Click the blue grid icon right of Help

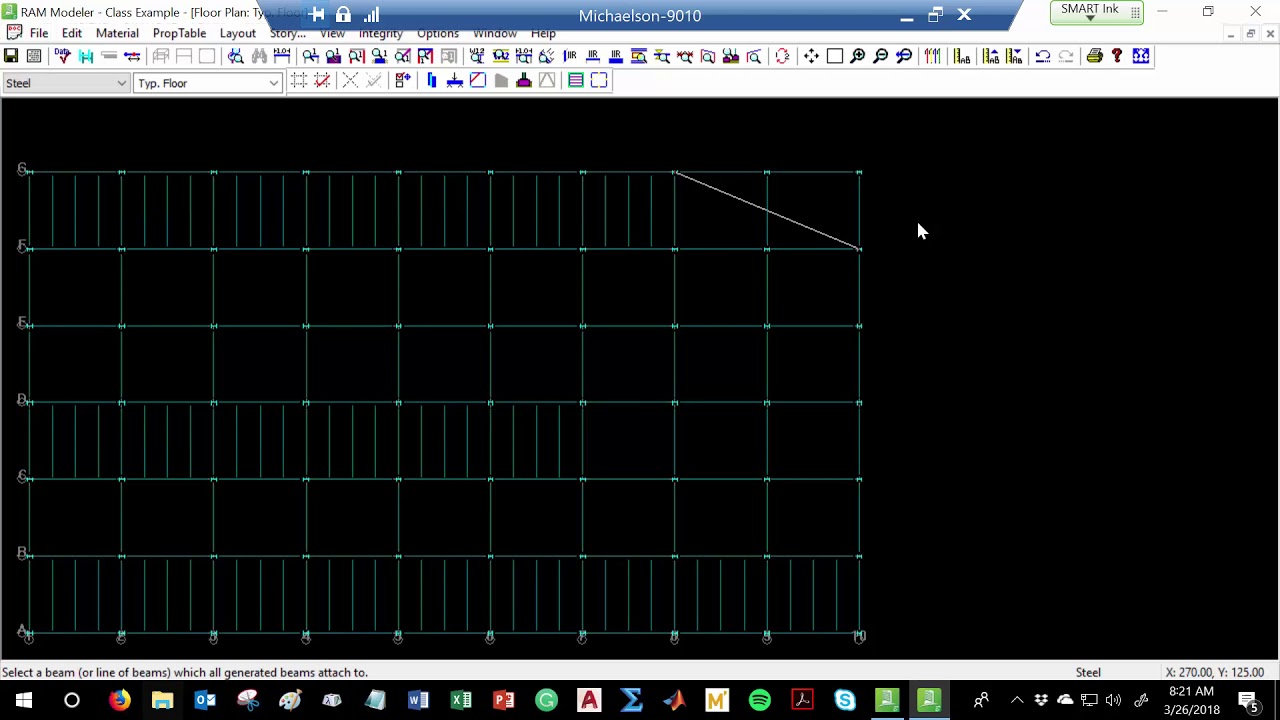click(1141, 56)
